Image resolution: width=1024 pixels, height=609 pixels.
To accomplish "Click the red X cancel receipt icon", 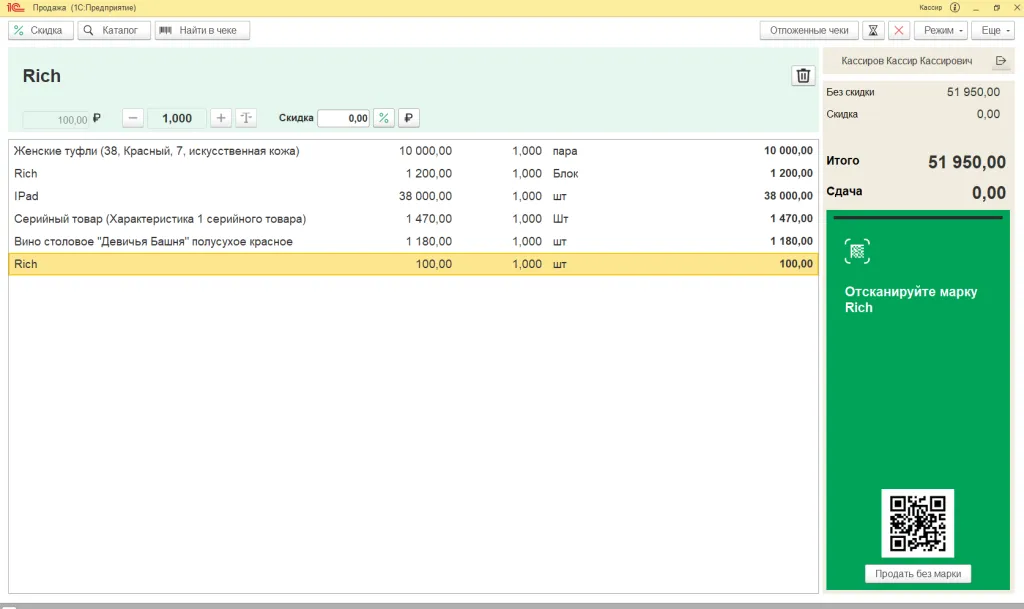I will [x=899, y=31].
